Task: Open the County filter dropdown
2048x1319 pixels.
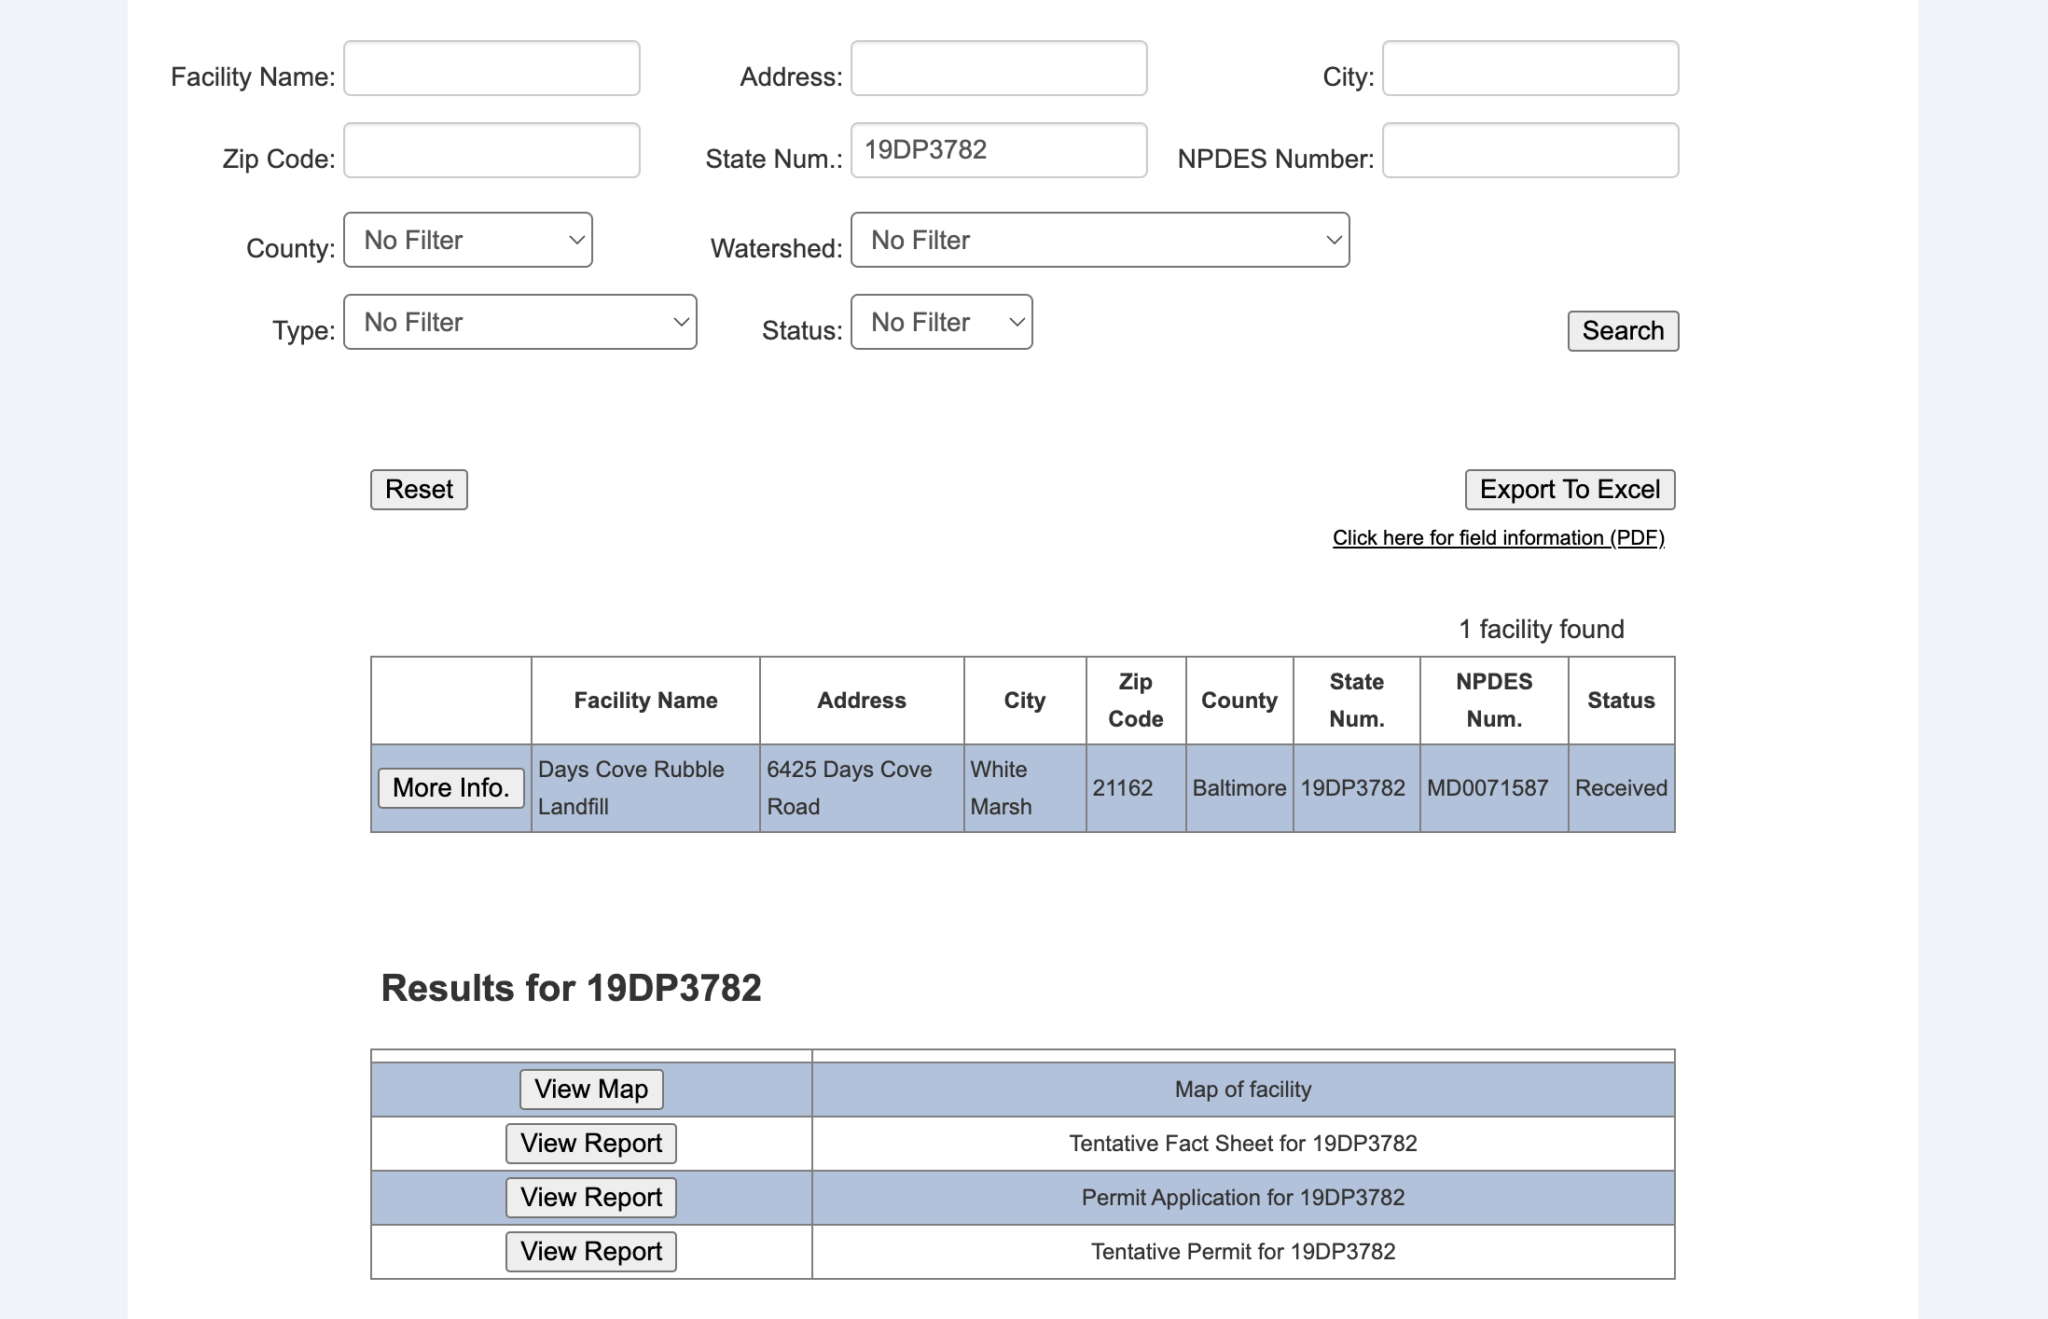Action: tap(468, 240)
